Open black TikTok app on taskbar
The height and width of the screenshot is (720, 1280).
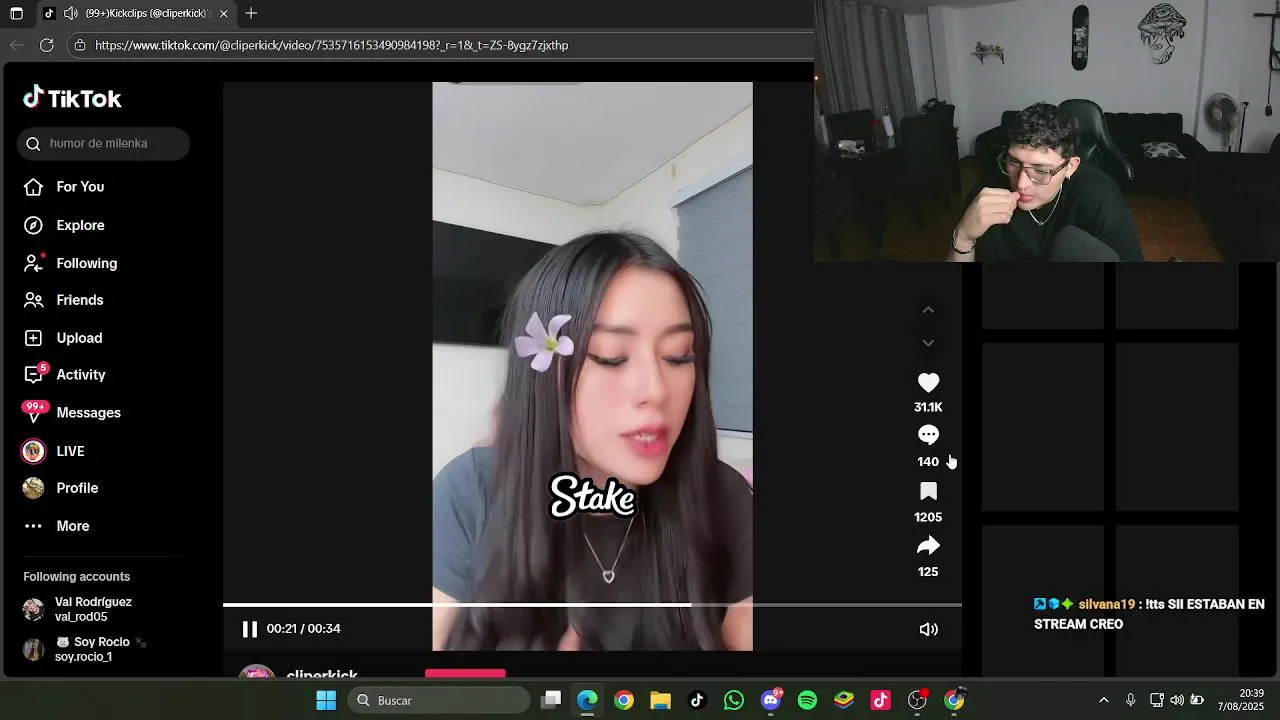coord(697,700)
